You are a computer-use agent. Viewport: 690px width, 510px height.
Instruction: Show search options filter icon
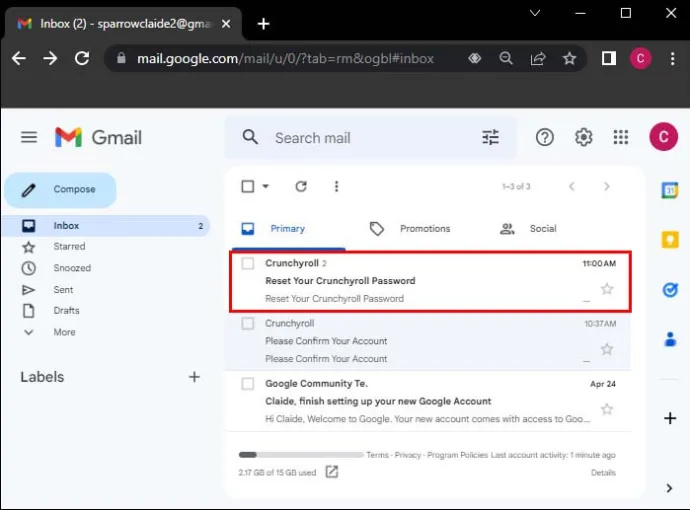[490, 137]
